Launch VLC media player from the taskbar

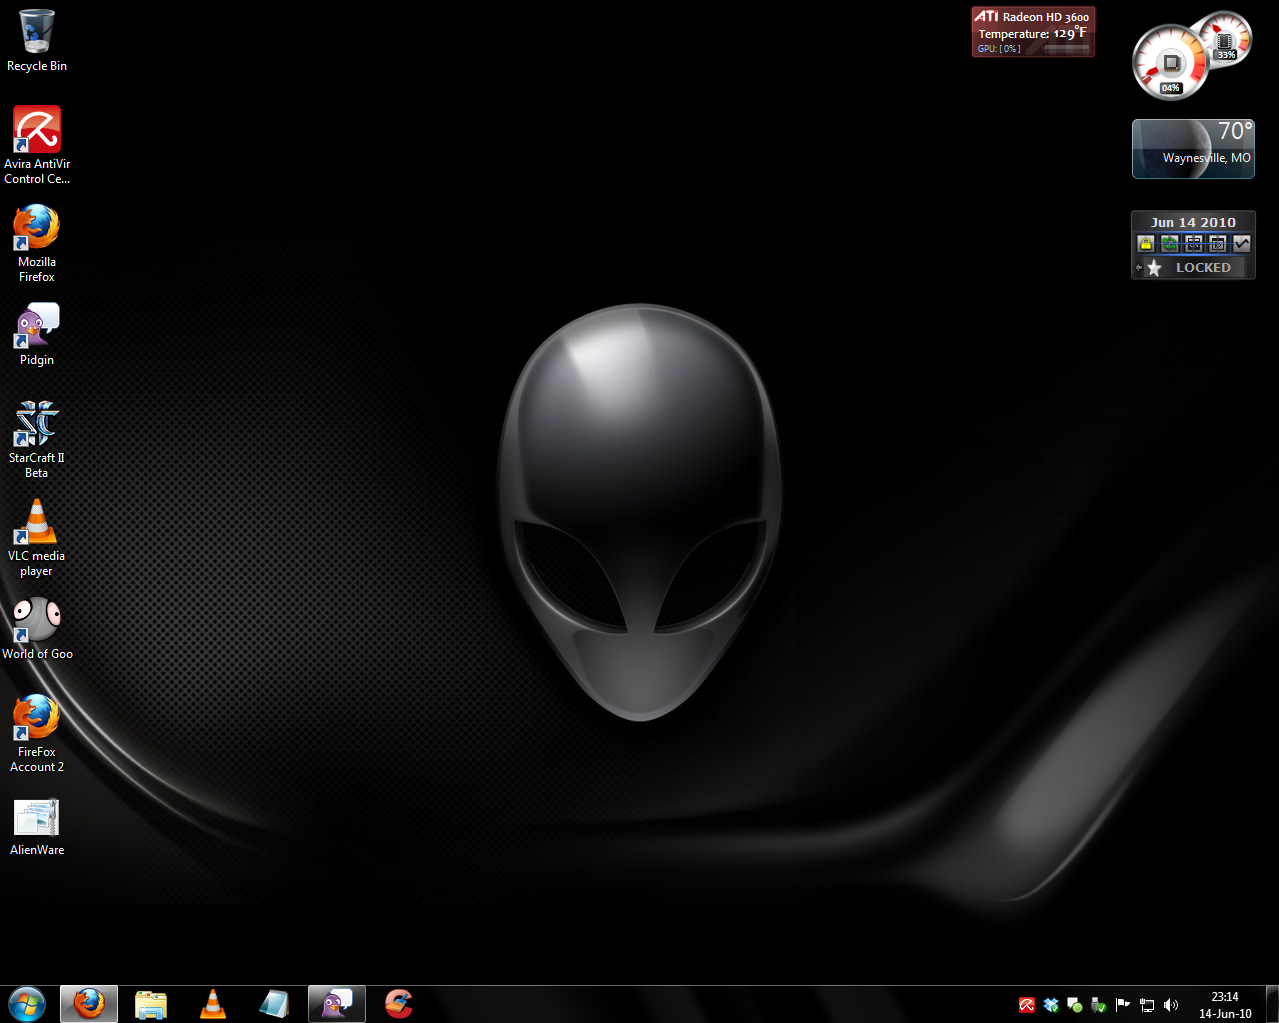(212, 1003)
